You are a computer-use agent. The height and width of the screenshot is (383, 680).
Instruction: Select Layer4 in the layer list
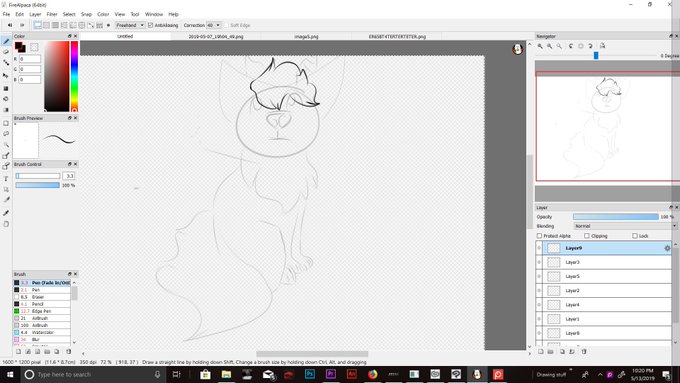pos(607,305)
